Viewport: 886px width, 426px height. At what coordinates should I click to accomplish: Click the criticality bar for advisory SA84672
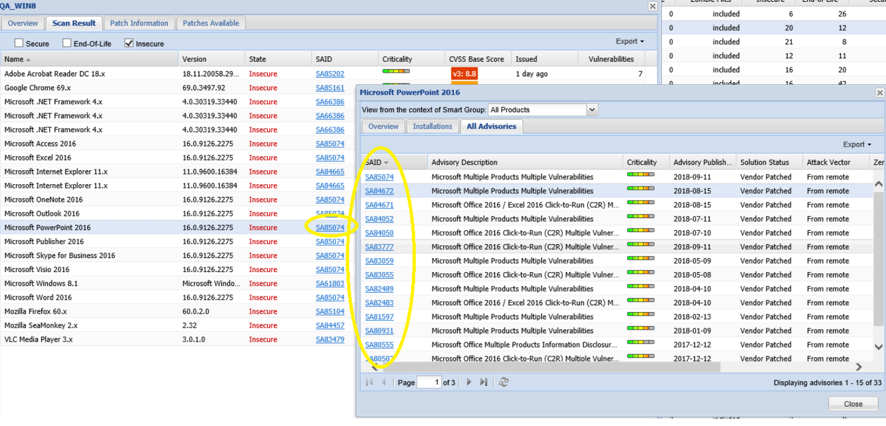pos(640,189)
